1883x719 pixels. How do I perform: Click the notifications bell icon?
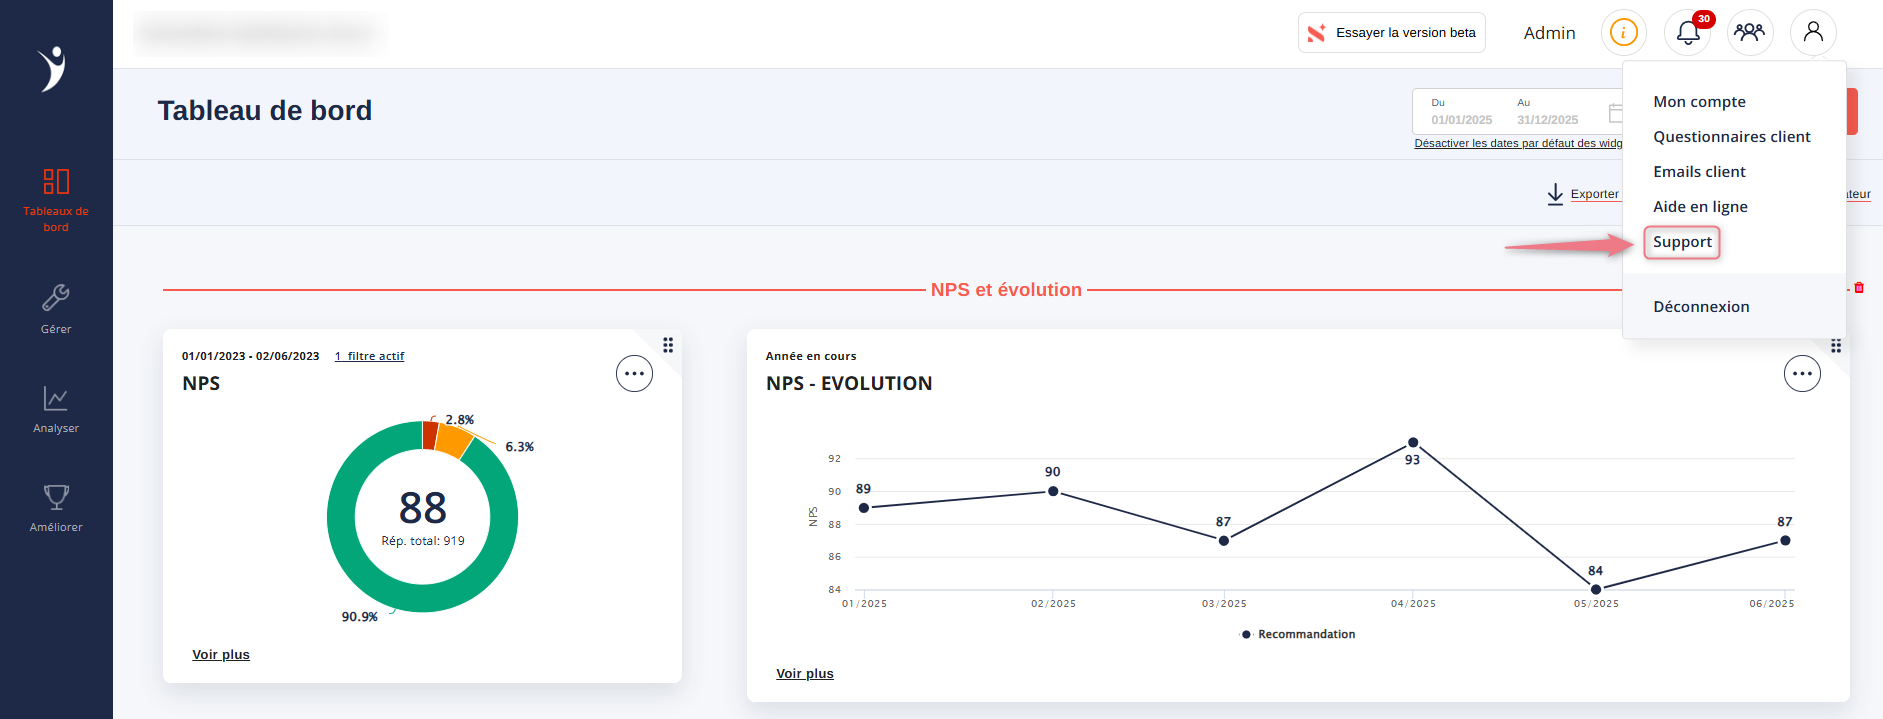pyautogui.click(x=1688, y=33)
